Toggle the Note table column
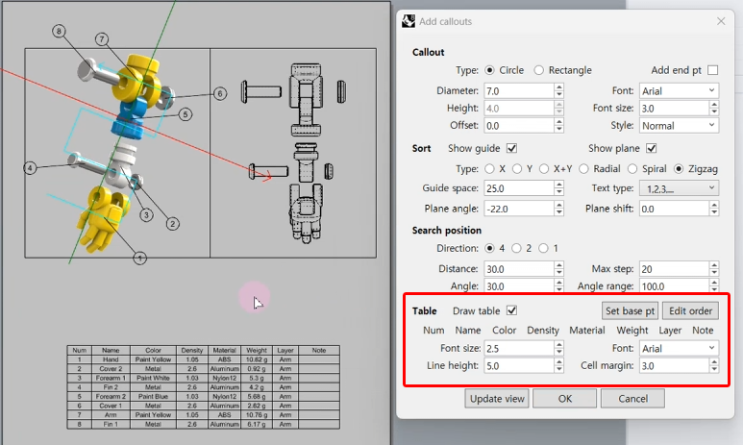 click(x=703, y=330)
